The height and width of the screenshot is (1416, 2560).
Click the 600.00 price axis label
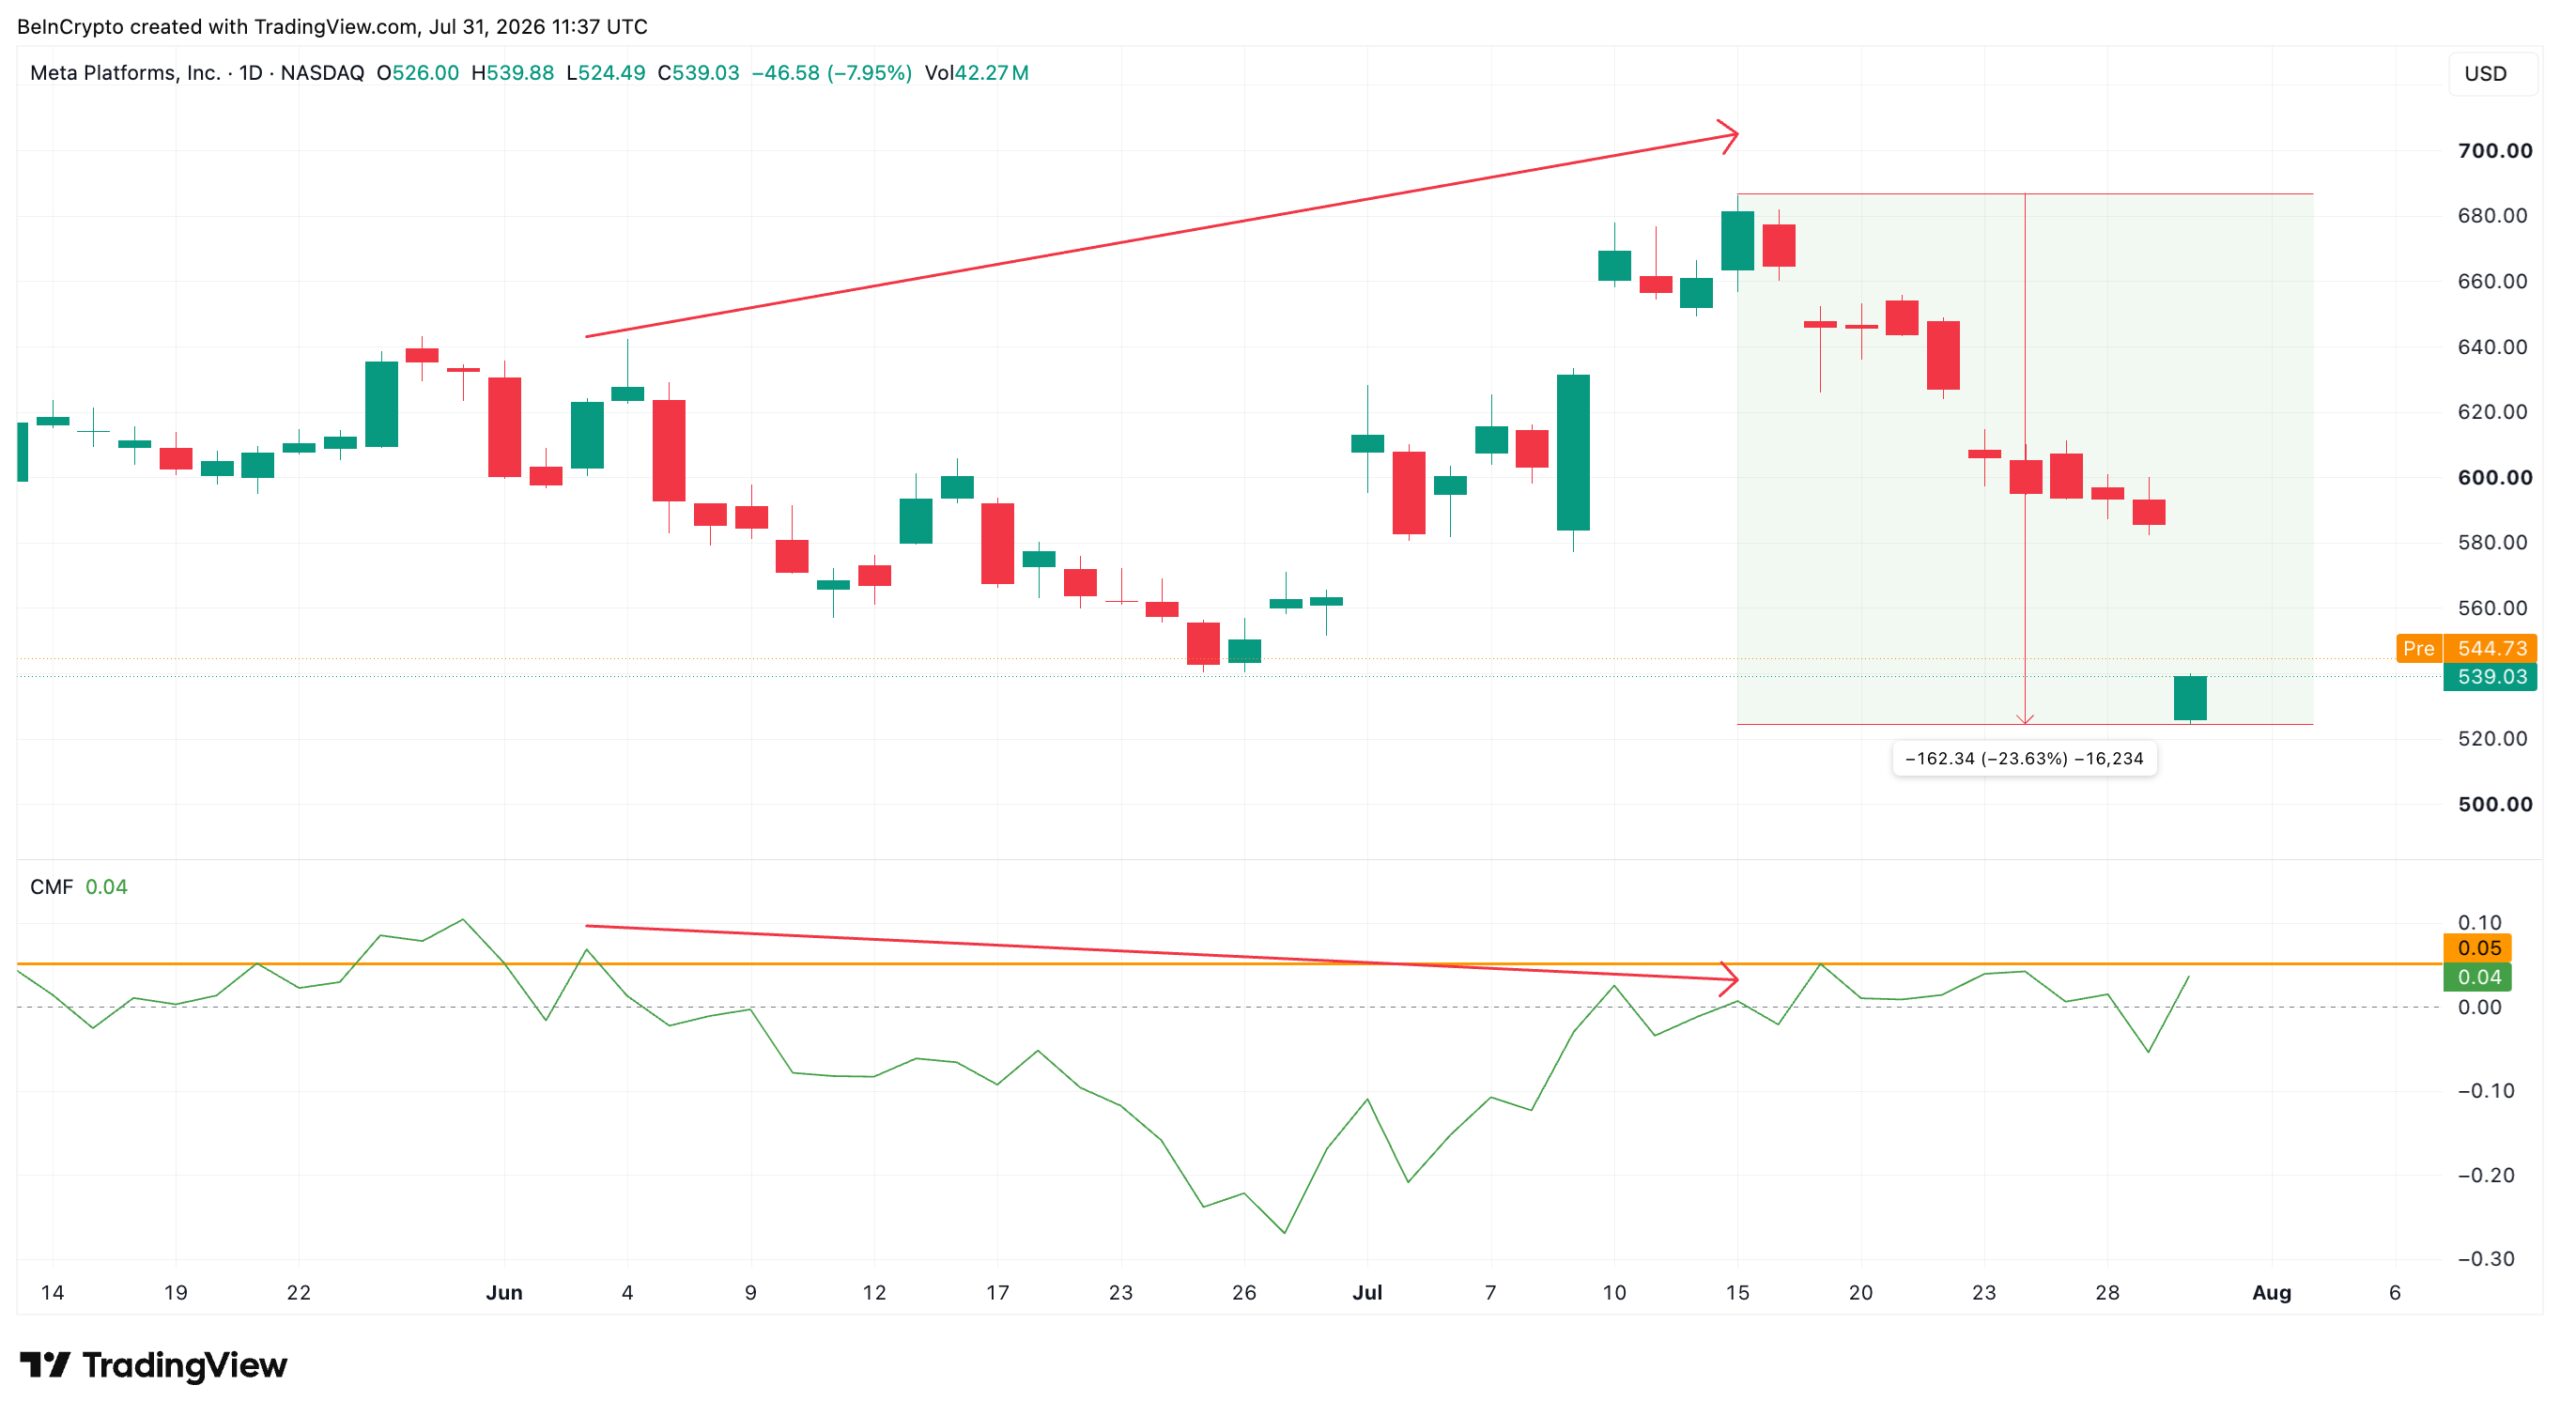pos(2494,477)
